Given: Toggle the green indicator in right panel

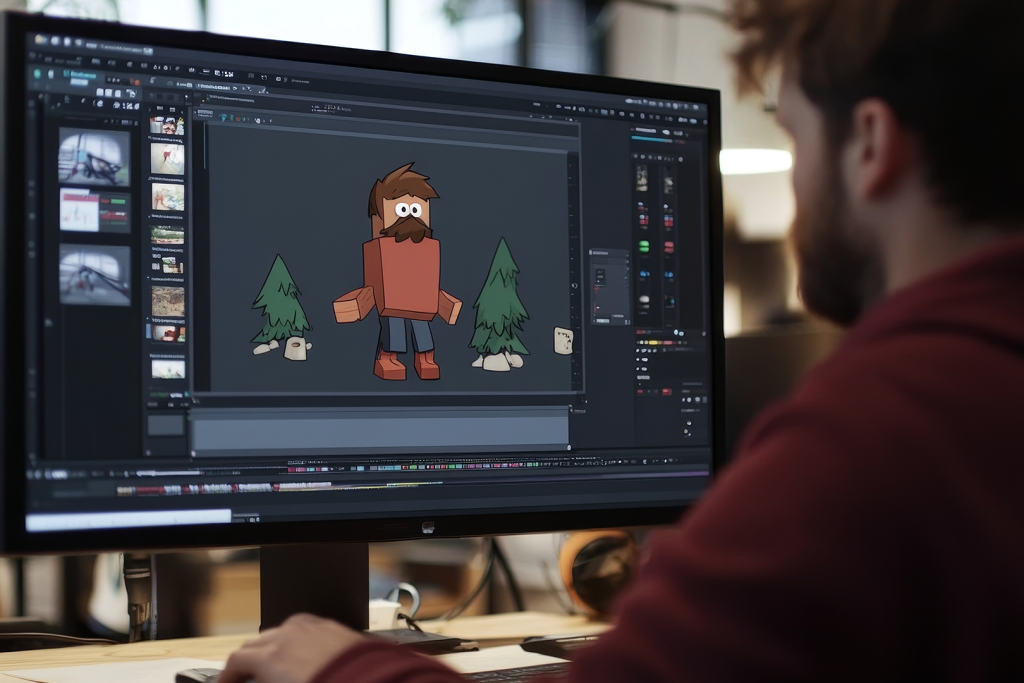Looking at the screenshot, I should (643, 246).
